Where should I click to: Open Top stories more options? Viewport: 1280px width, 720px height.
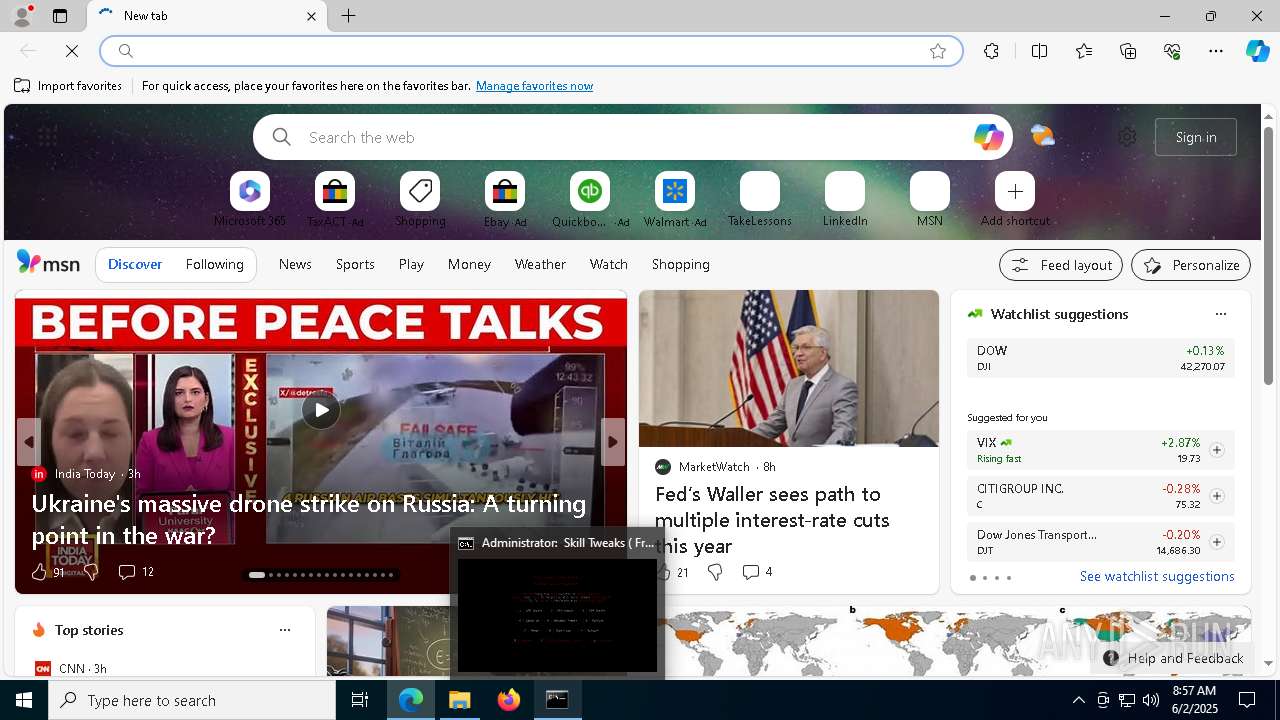tap(285, 630)
